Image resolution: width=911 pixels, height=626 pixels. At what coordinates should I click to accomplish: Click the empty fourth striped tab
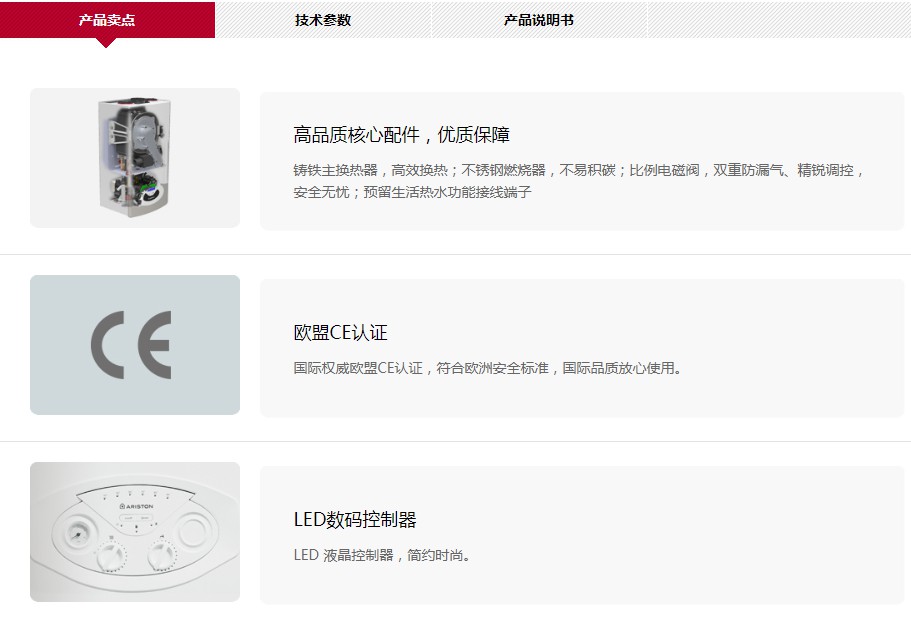pos(779,20)
